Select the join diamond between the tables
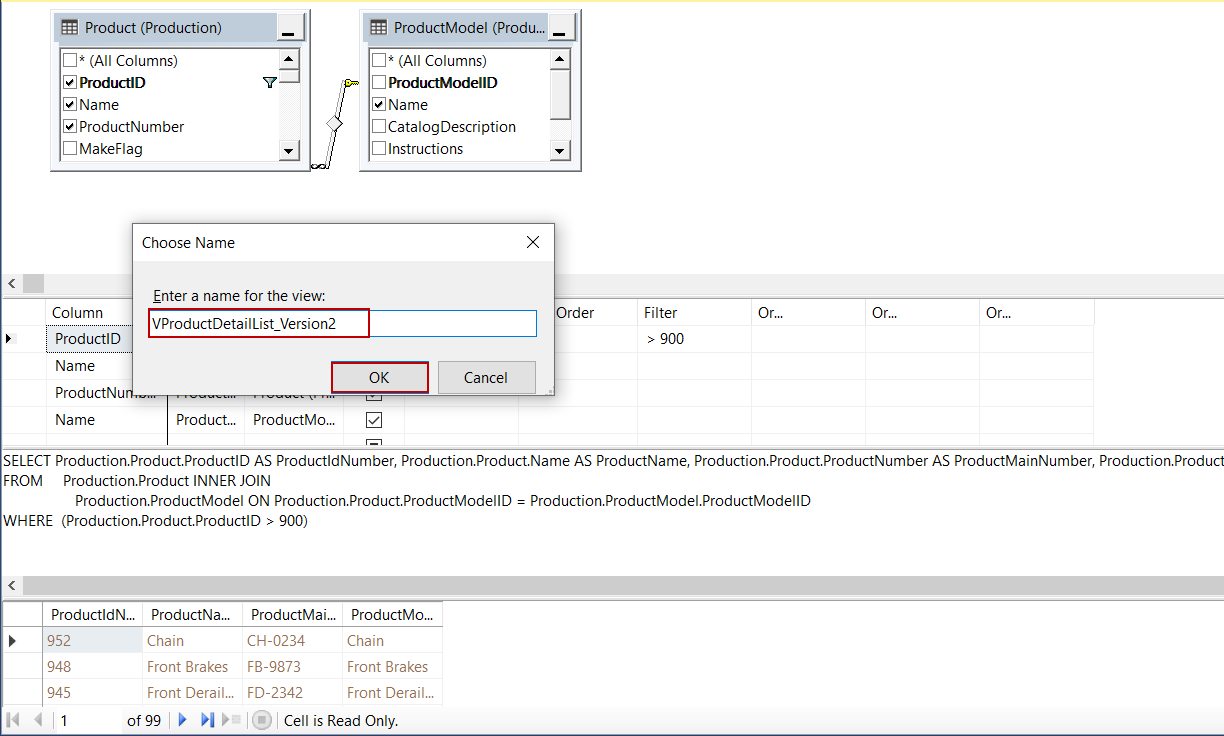Image resolution: width=1224 pixels, height=736 pixels. (334, 124)
